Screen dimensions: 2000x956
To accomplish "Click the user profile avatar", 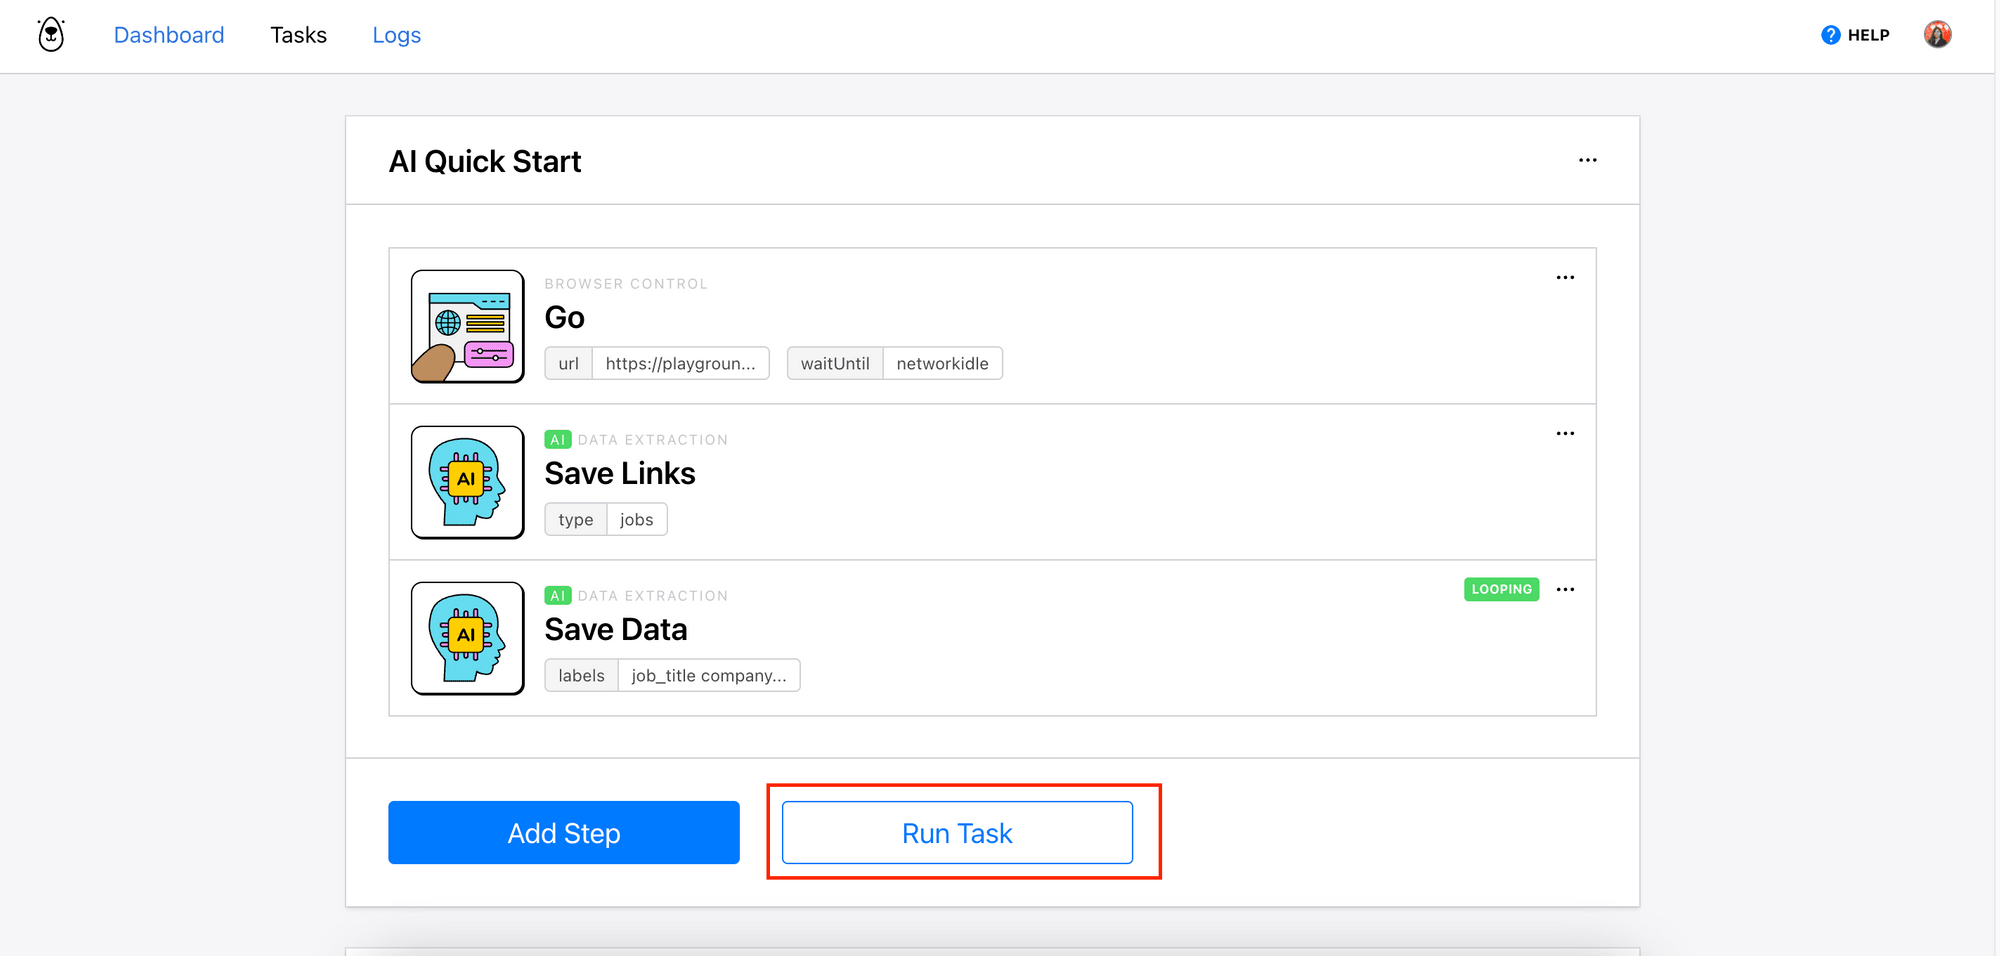I will pyautogui.click(x=1938, y=33).
